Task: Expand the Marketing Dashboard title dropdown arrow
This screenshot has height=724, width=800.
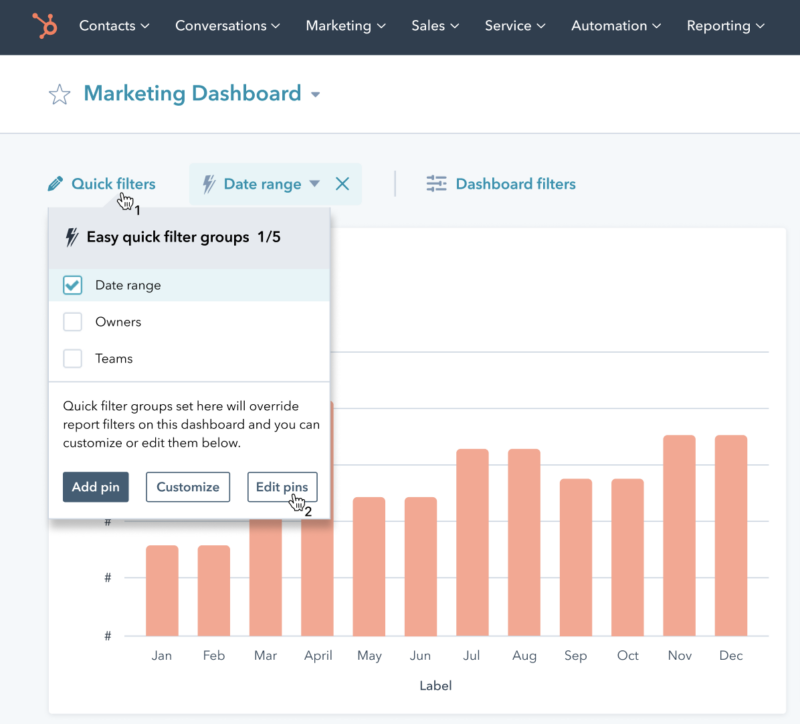Action: pyautogui.click(x=315, y=94)
